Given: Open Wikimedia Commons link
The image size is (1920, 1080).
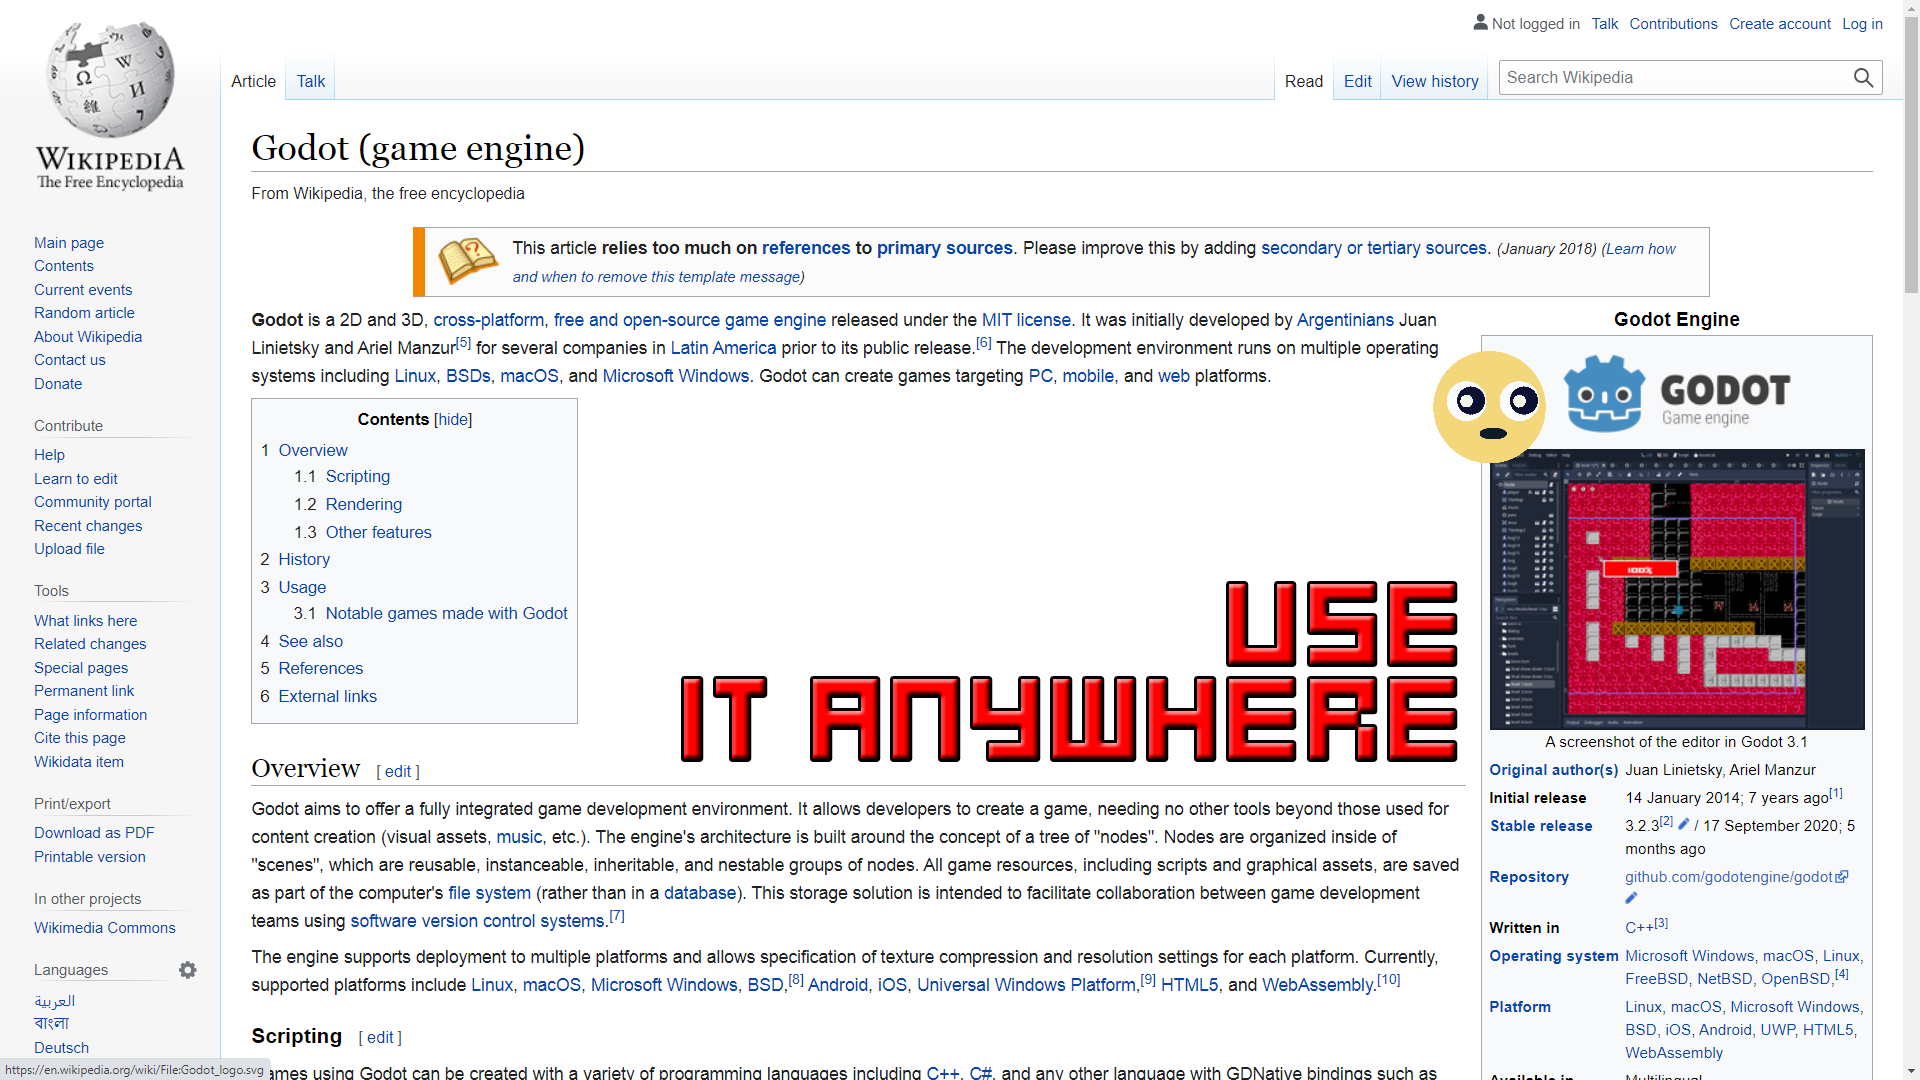Looking at the screenshot, I should [105, 927].
